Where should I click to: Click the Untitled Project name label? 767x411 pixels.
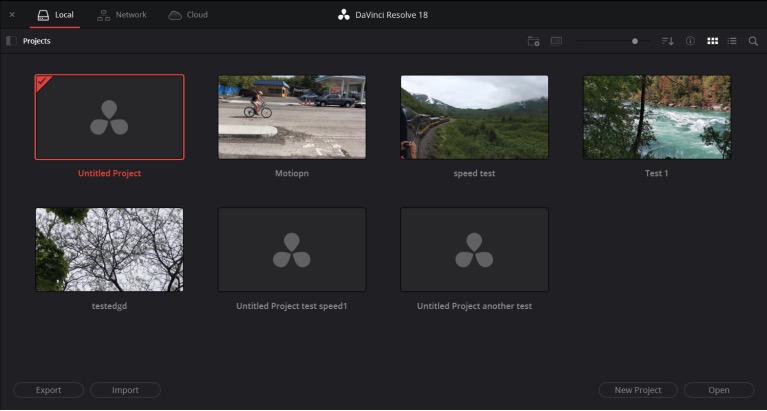click(x=110, y=173)
